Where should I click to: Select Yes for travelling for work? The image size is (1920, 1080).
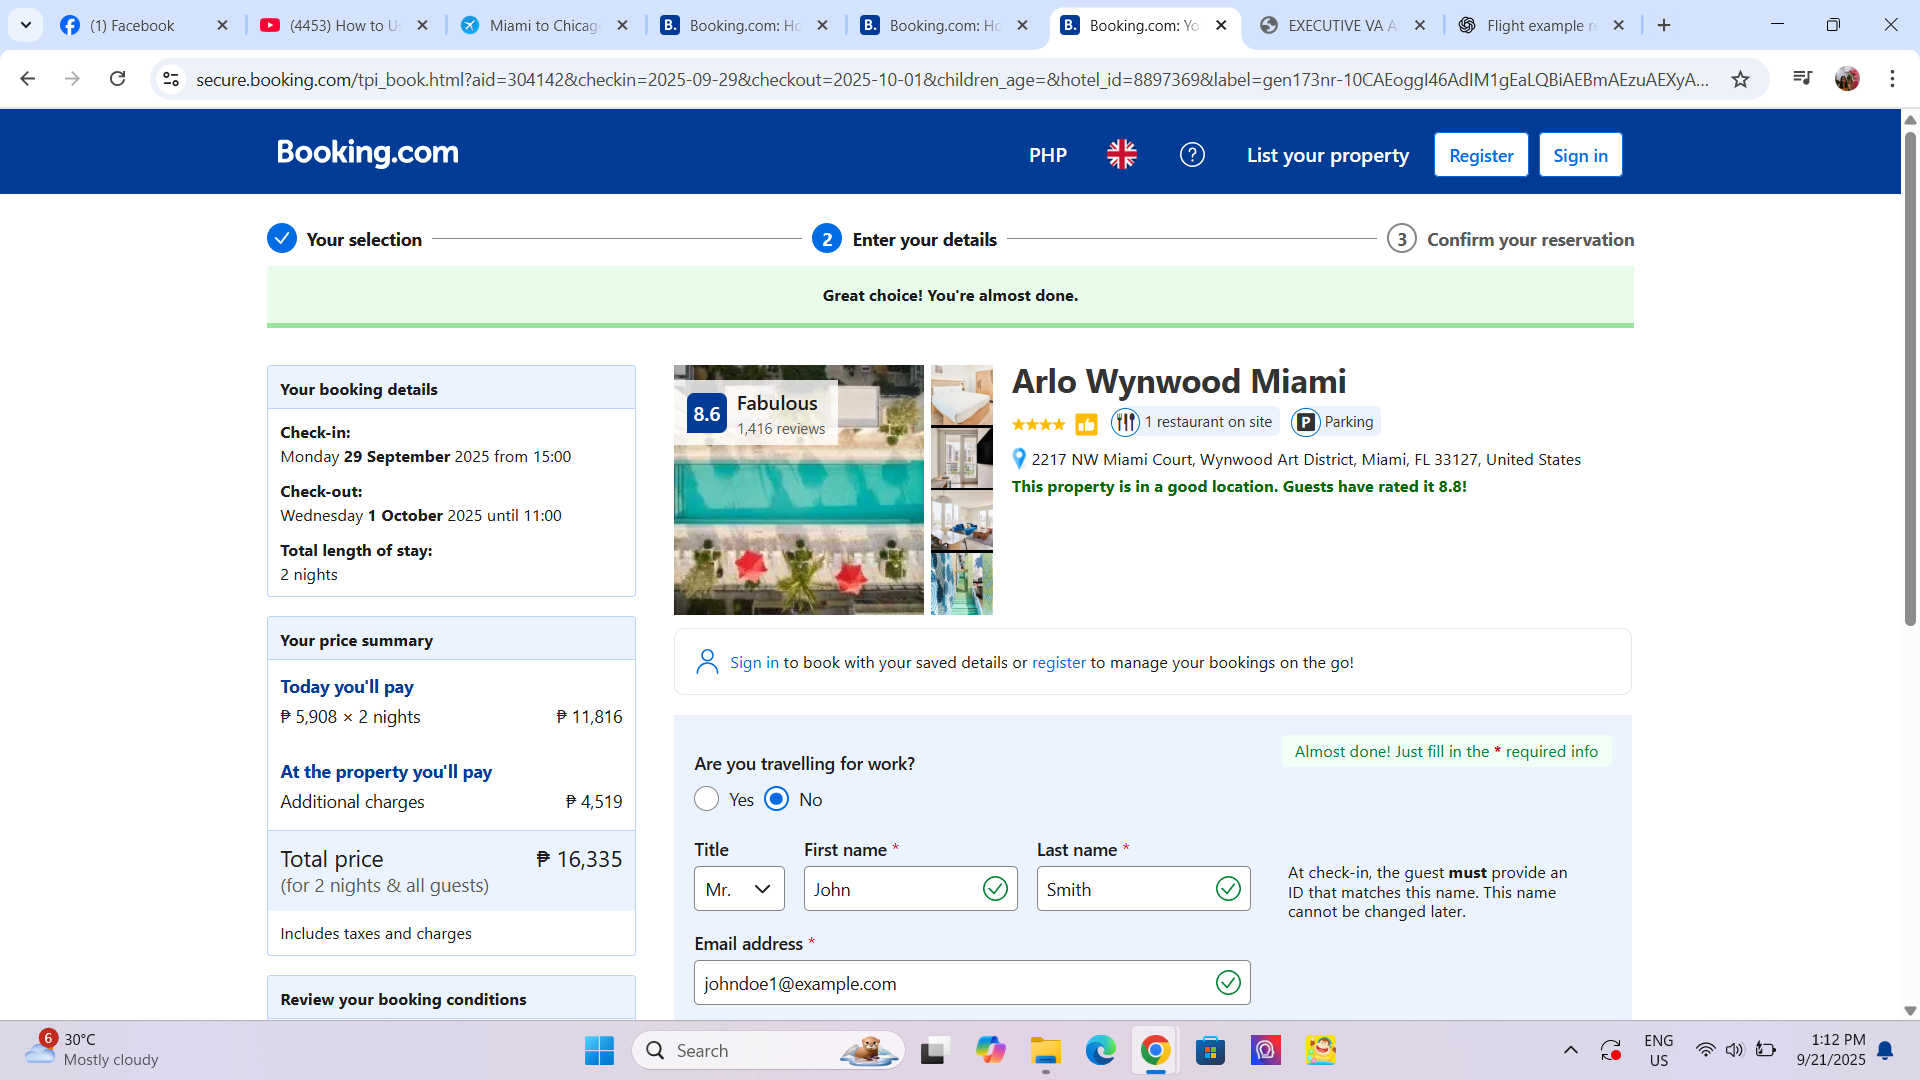pos(706,799)
